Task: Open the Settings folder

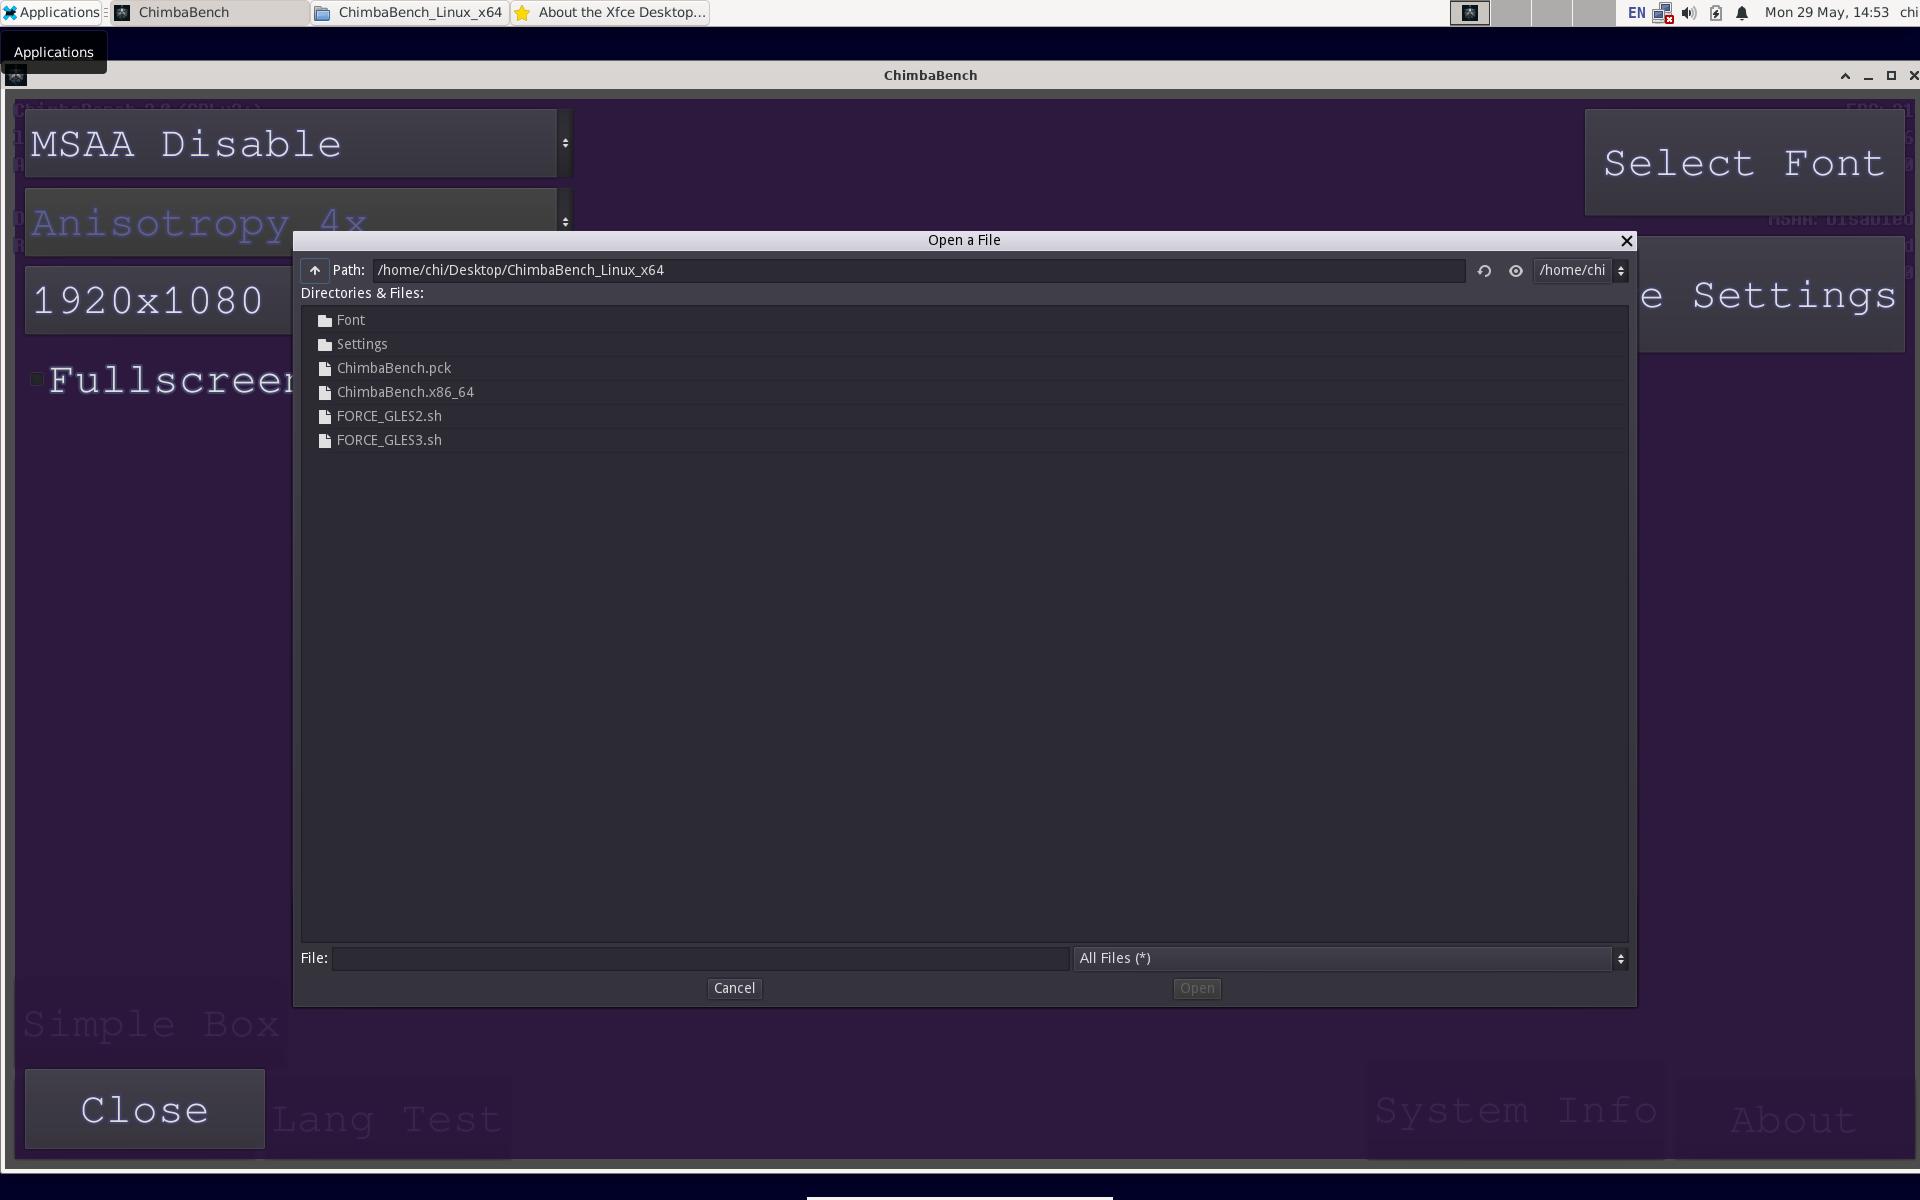Action: (361, 344)
